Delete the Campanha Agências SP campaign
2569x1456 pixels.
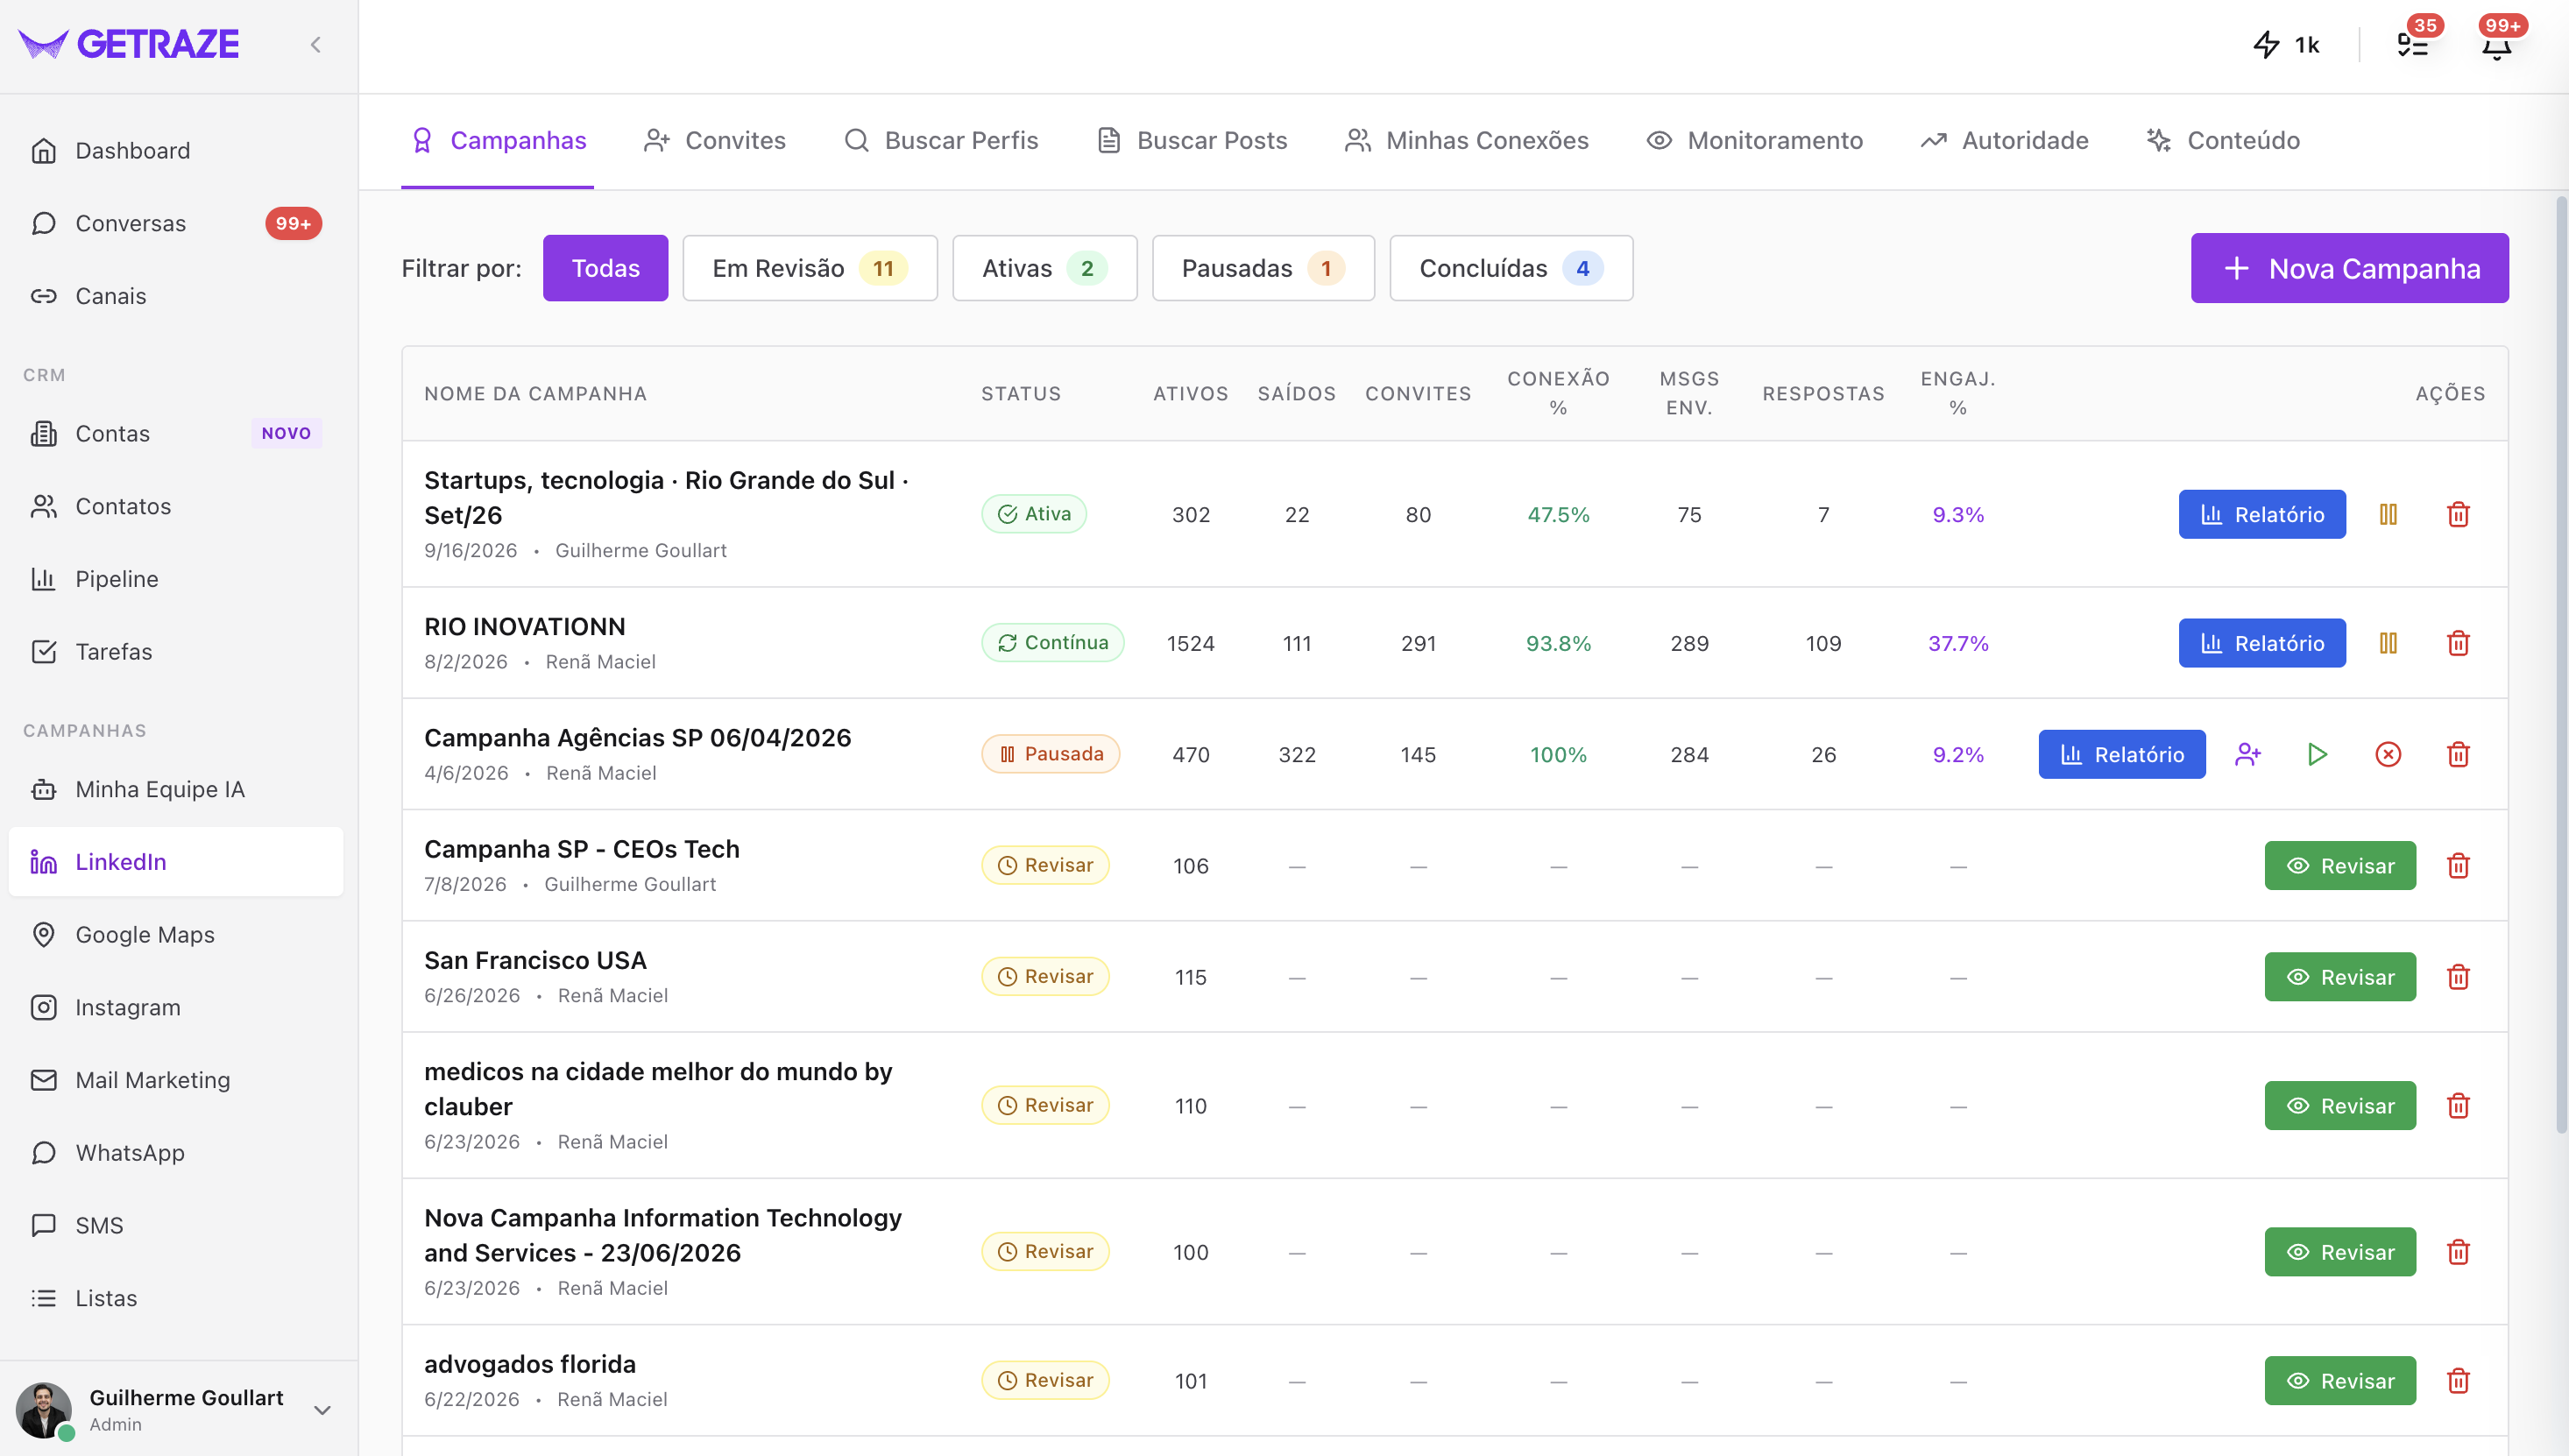pos(2458,754)
